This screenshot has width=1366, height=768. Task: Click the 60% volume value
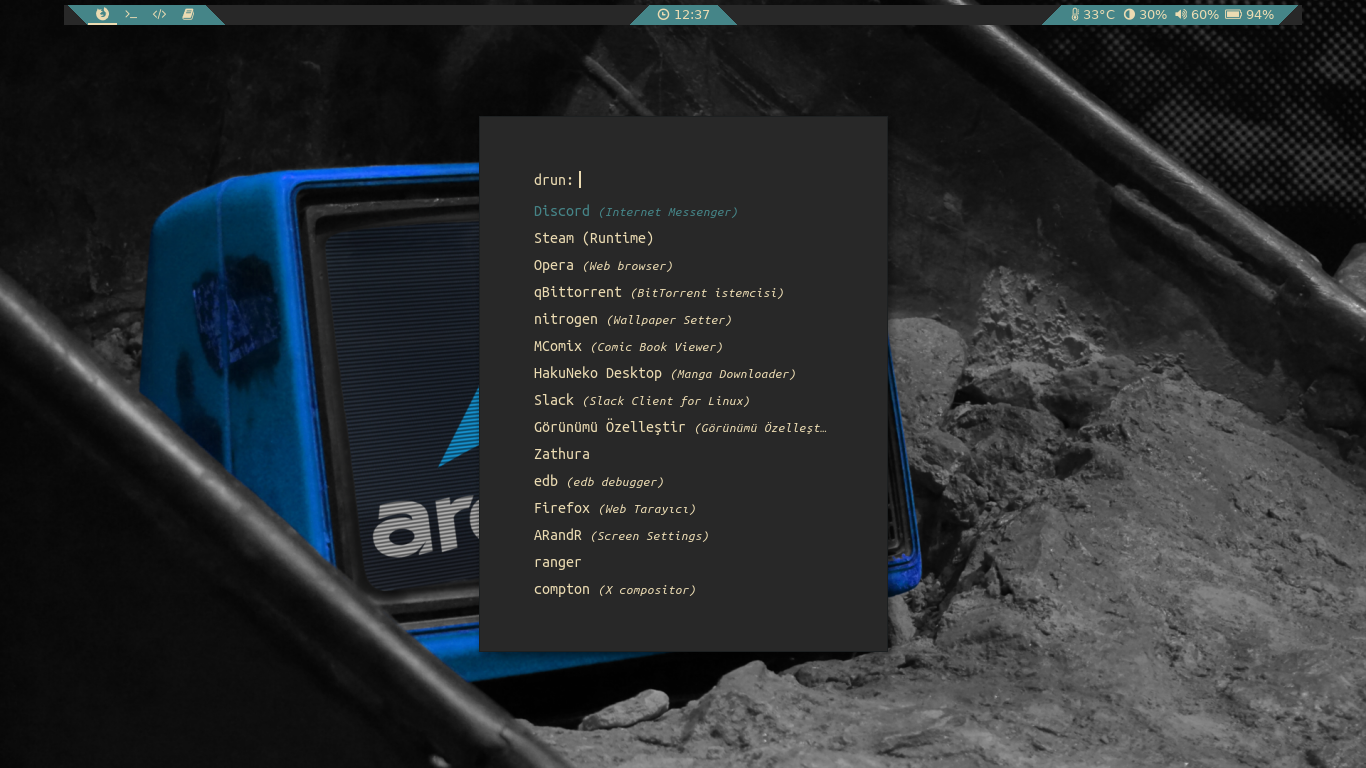click(x=1205, y=15)
